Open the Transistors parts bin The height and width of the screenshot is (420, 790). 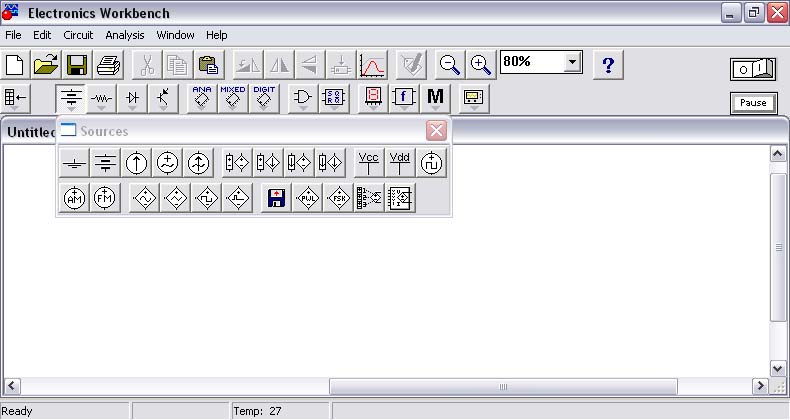pos(163,98)
